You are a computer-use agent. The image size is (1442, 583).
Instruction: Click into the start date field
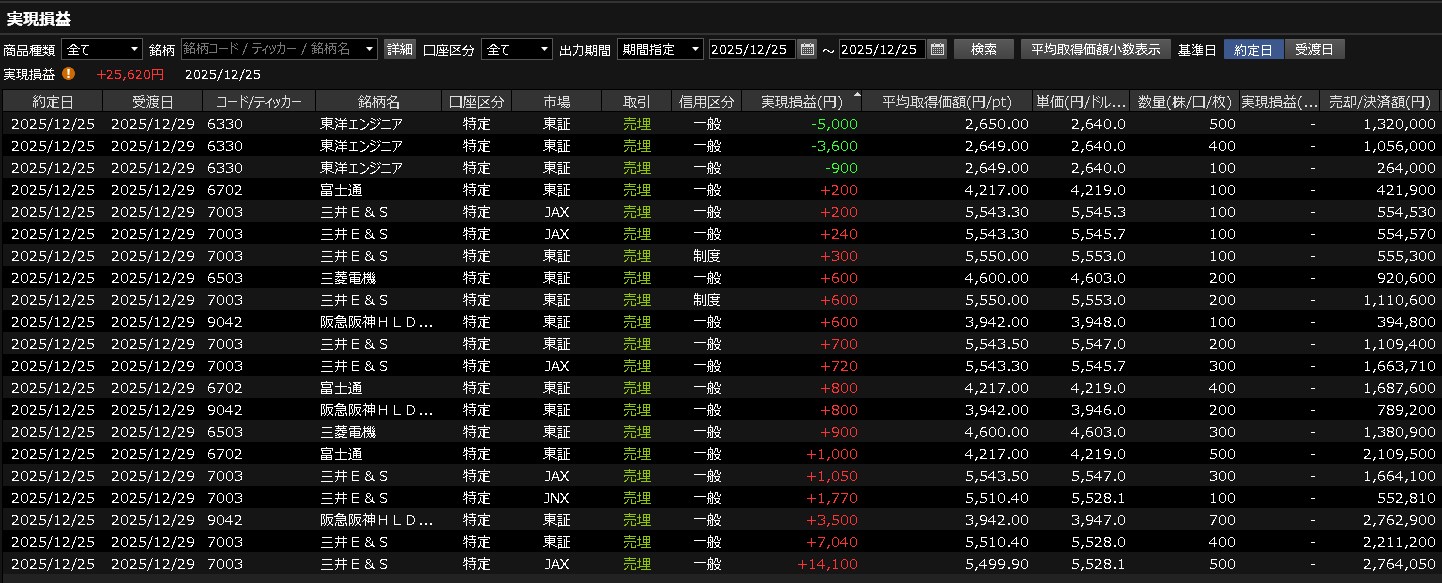(752, 49)
